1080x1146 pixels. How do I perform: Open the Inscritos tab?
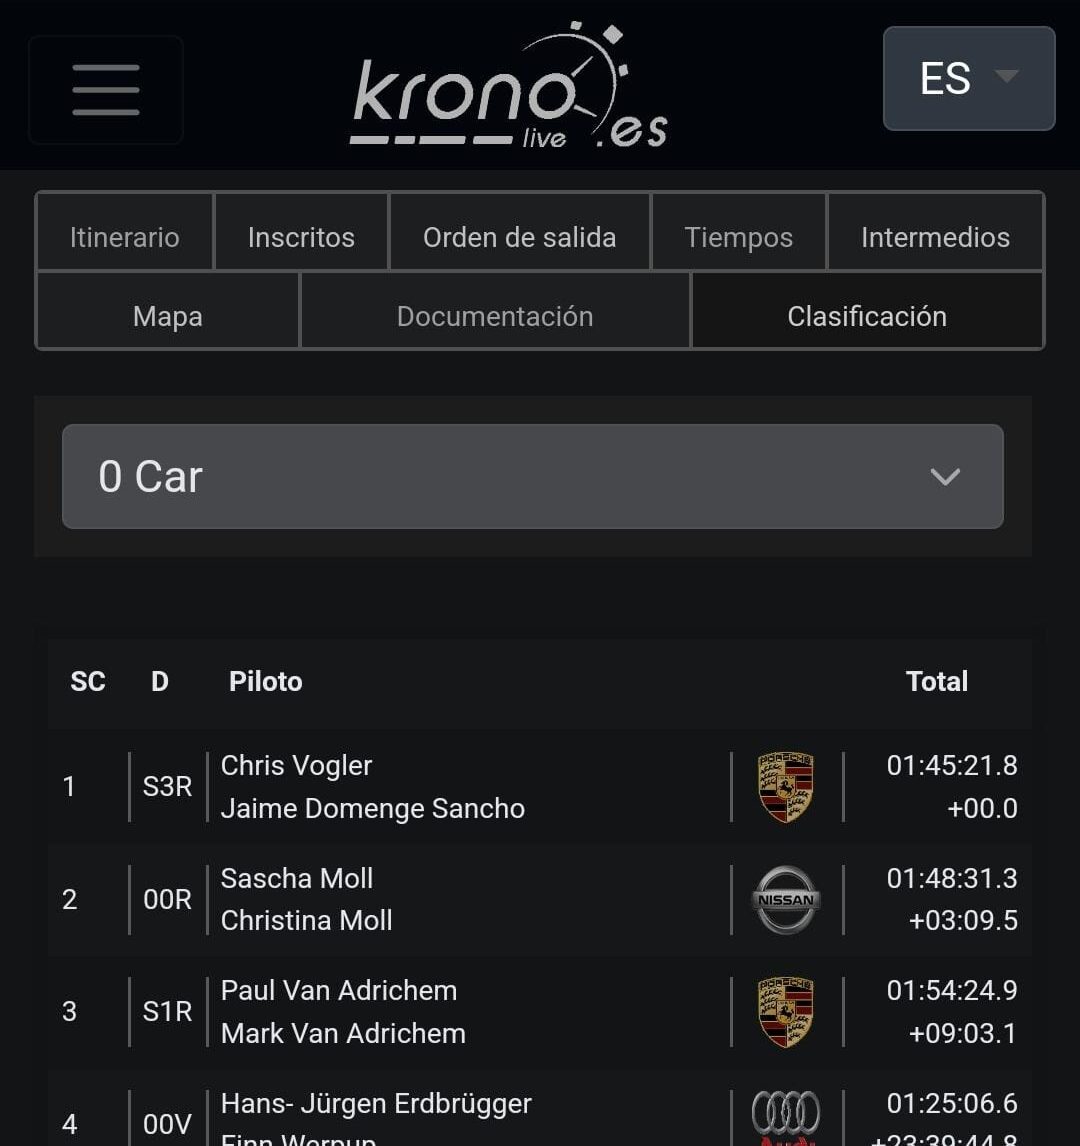pos(301,237)
